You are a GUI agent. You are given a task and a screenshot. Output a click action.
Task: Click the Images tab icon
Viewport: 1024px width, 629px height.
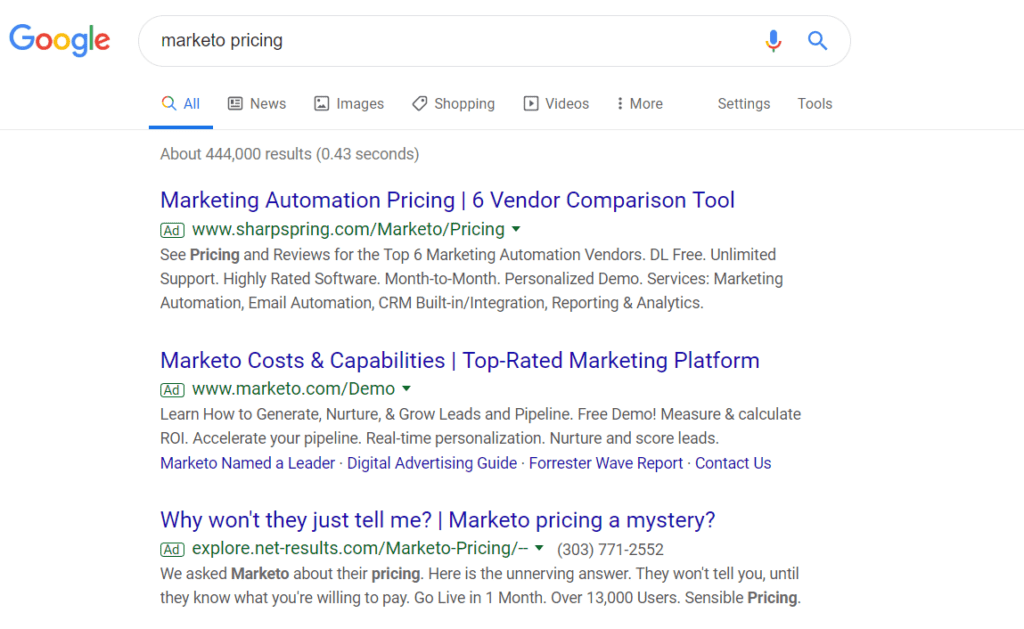coord(321,103)
